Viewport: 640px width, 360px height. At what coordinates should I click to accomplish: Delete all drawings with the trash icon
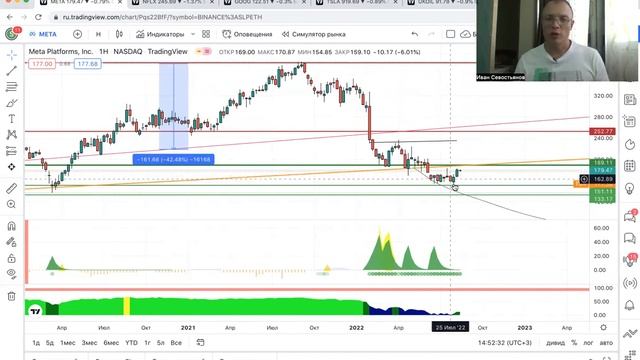click(11, 296)
